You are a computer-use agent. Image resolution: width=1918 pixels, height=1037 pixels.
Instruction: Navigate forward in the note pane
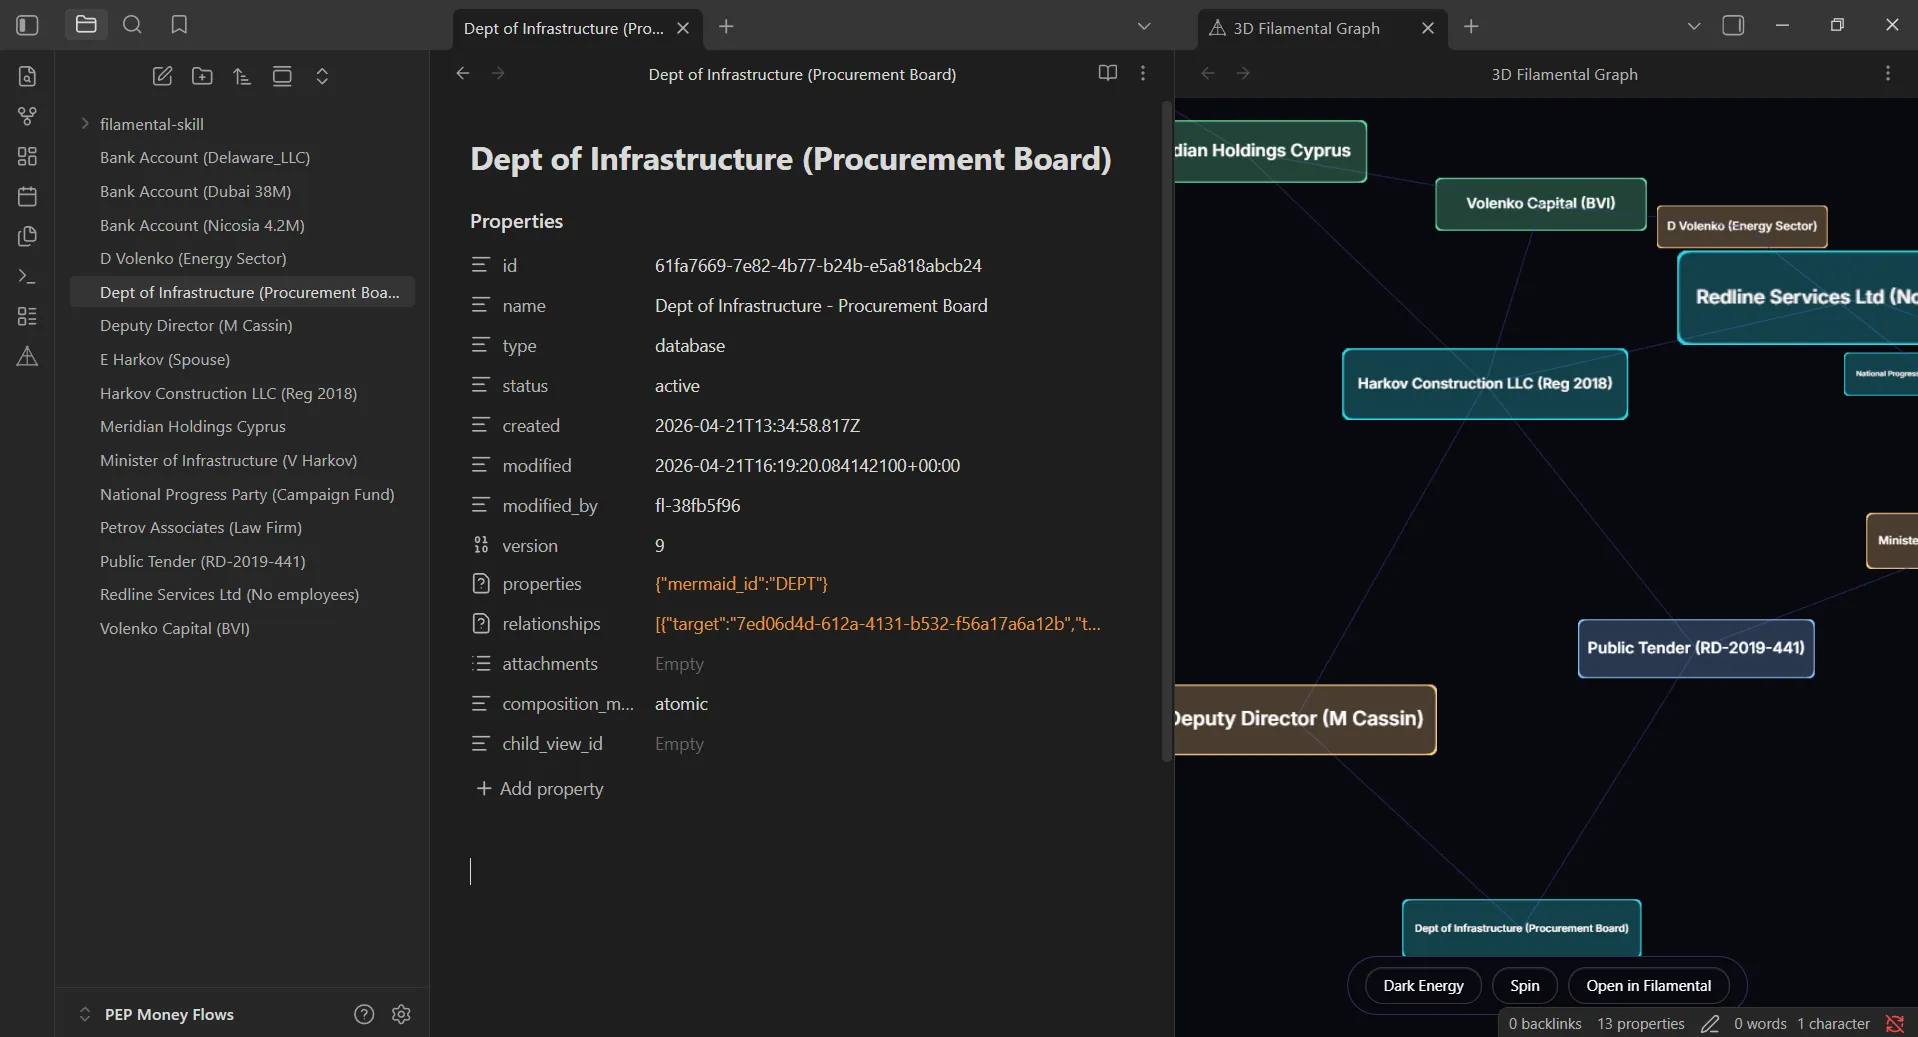pyautogui.click(x=498, y=73)
